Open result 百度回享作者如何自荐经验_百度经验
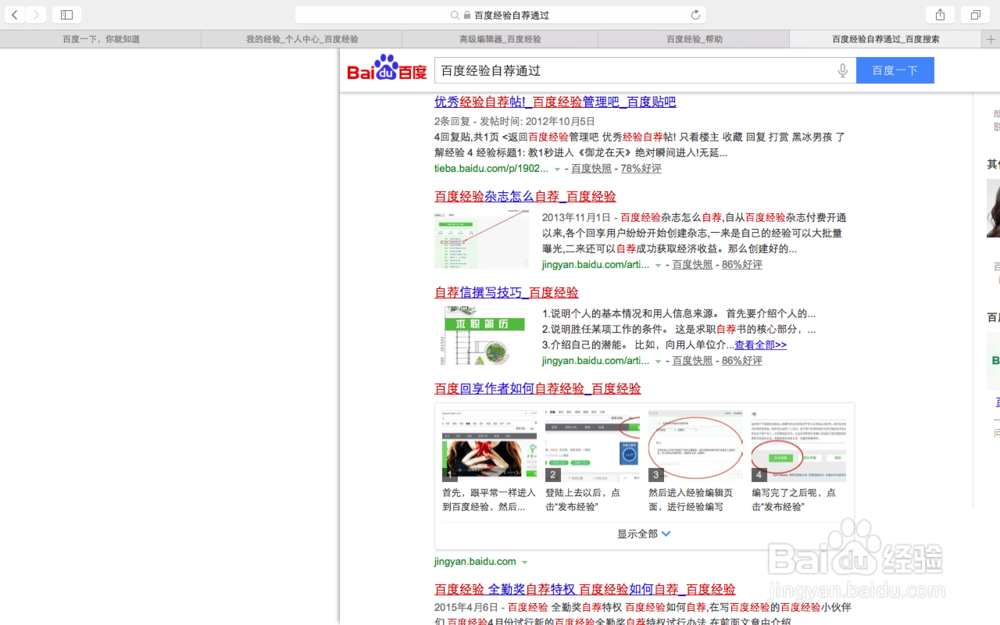Viewport: 1000px width, 625px height. [x=538, y=388]
